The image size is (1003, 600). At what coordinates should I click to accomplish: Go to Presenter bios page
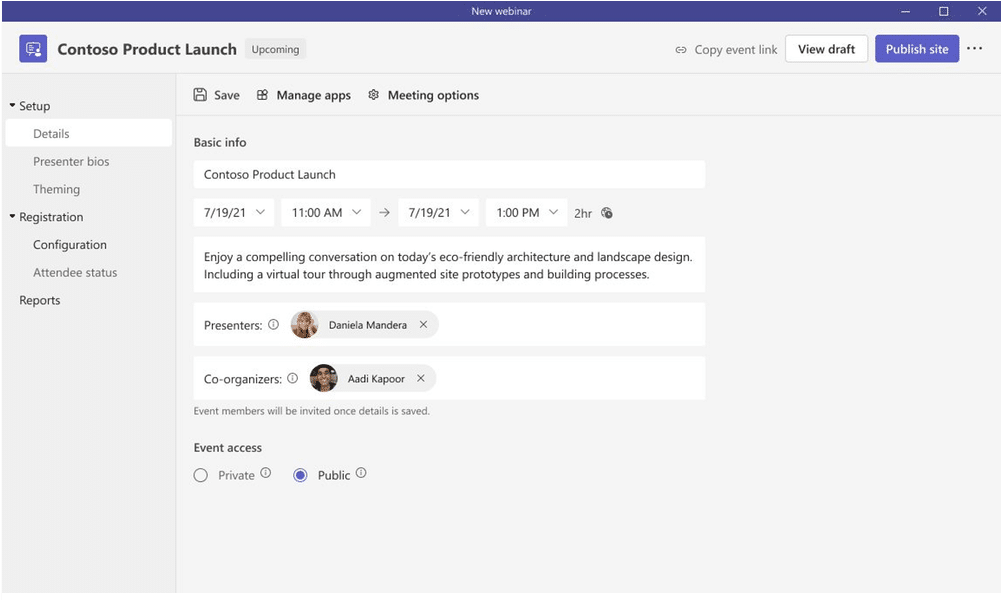[x=71, y=162]
